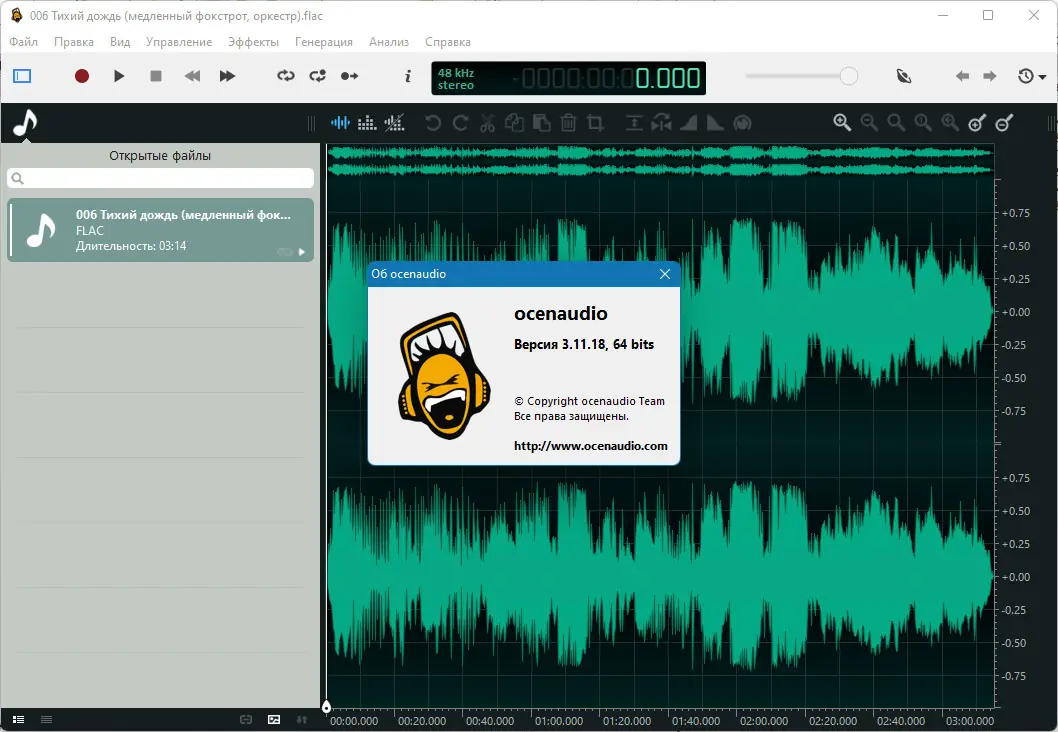Image resolution: width=1058 pixels, height=732 pixels.
Task: Click the Redo icon
Action: point(460,123)
